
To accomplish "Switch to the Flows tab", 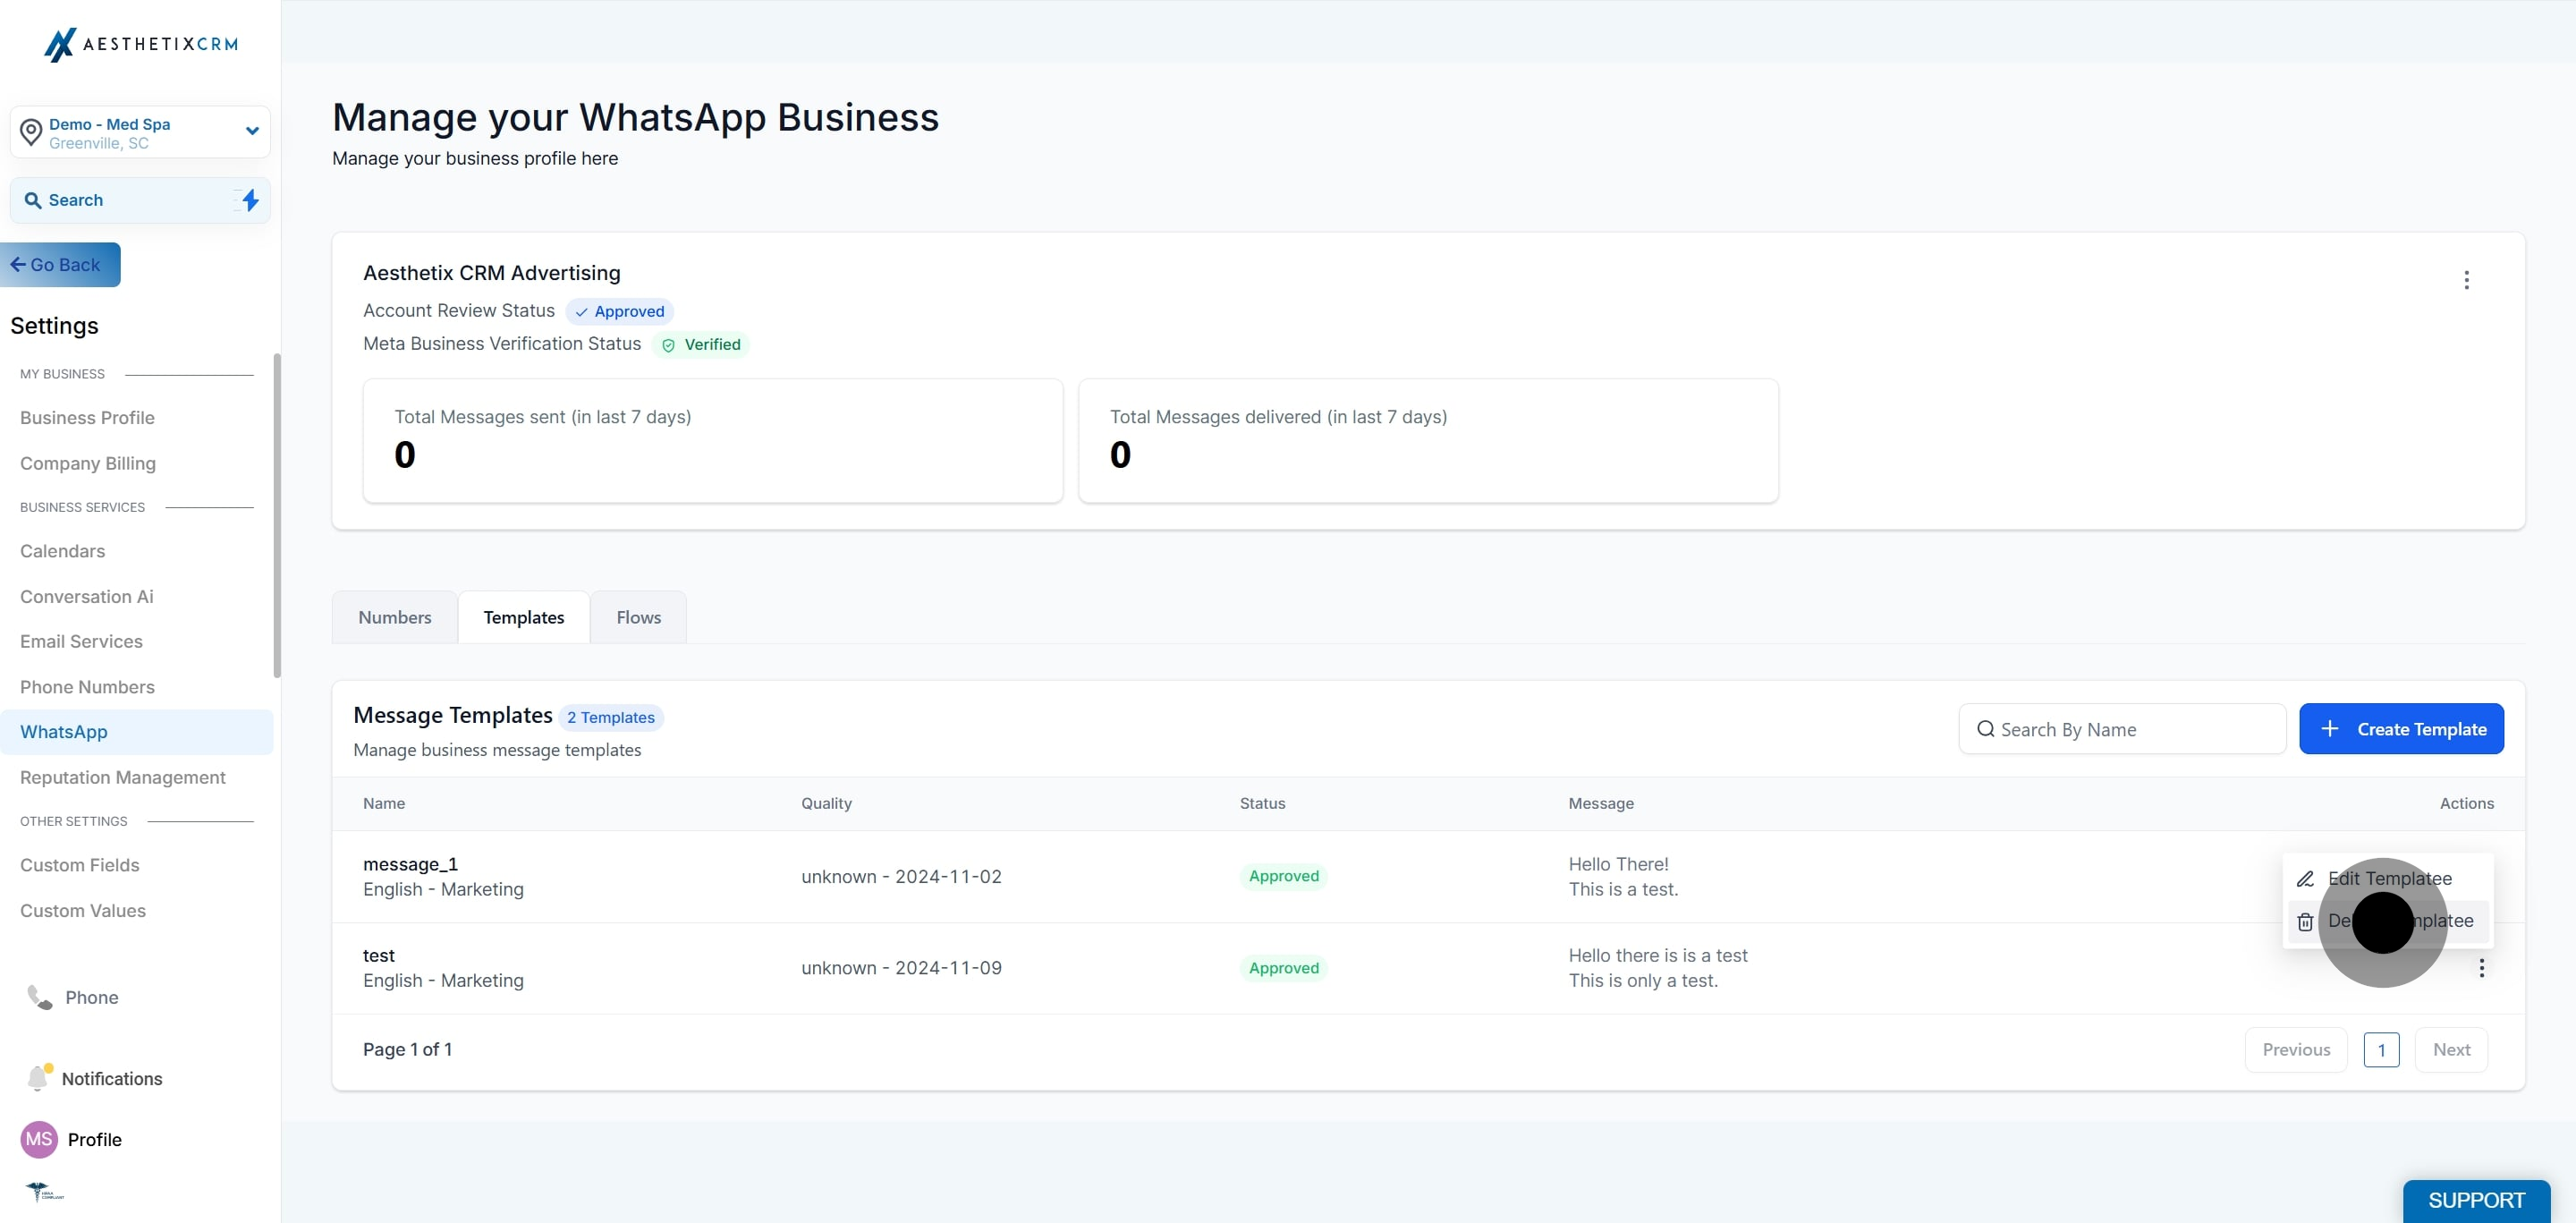I will tap(639, 618).
